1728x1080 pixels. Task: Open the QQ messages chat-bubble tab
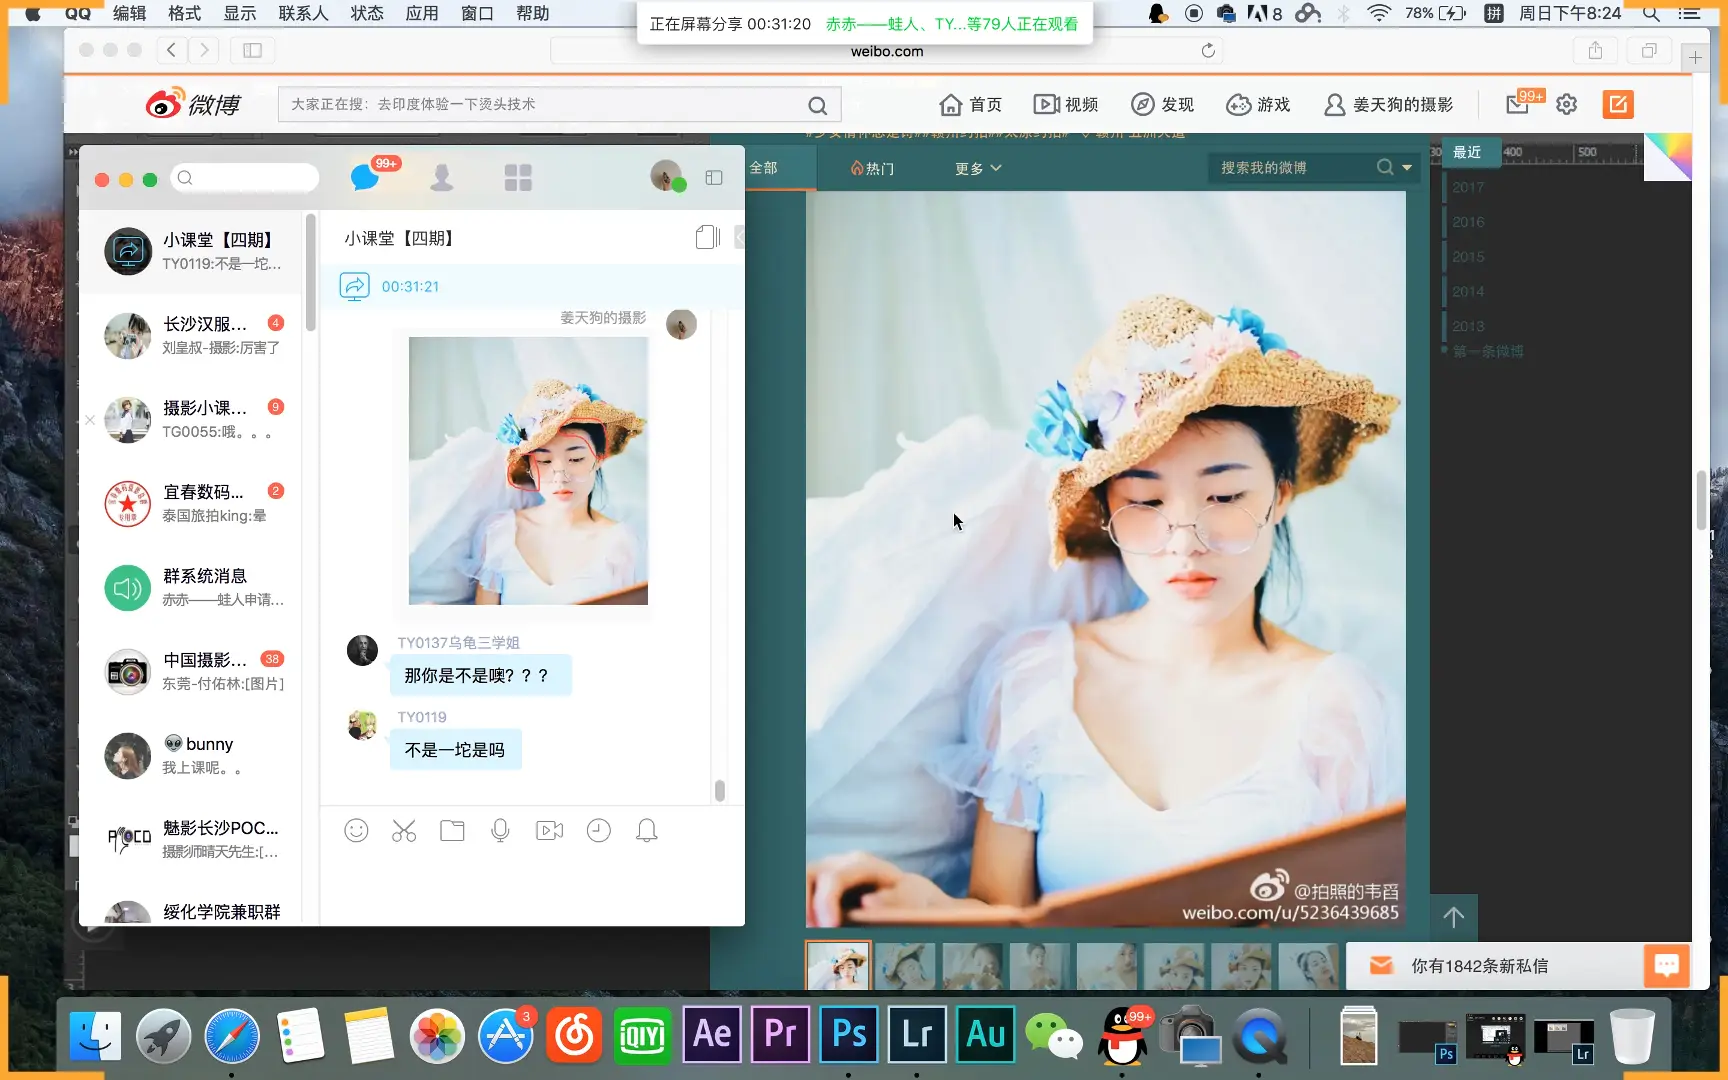tap(365, 178)
